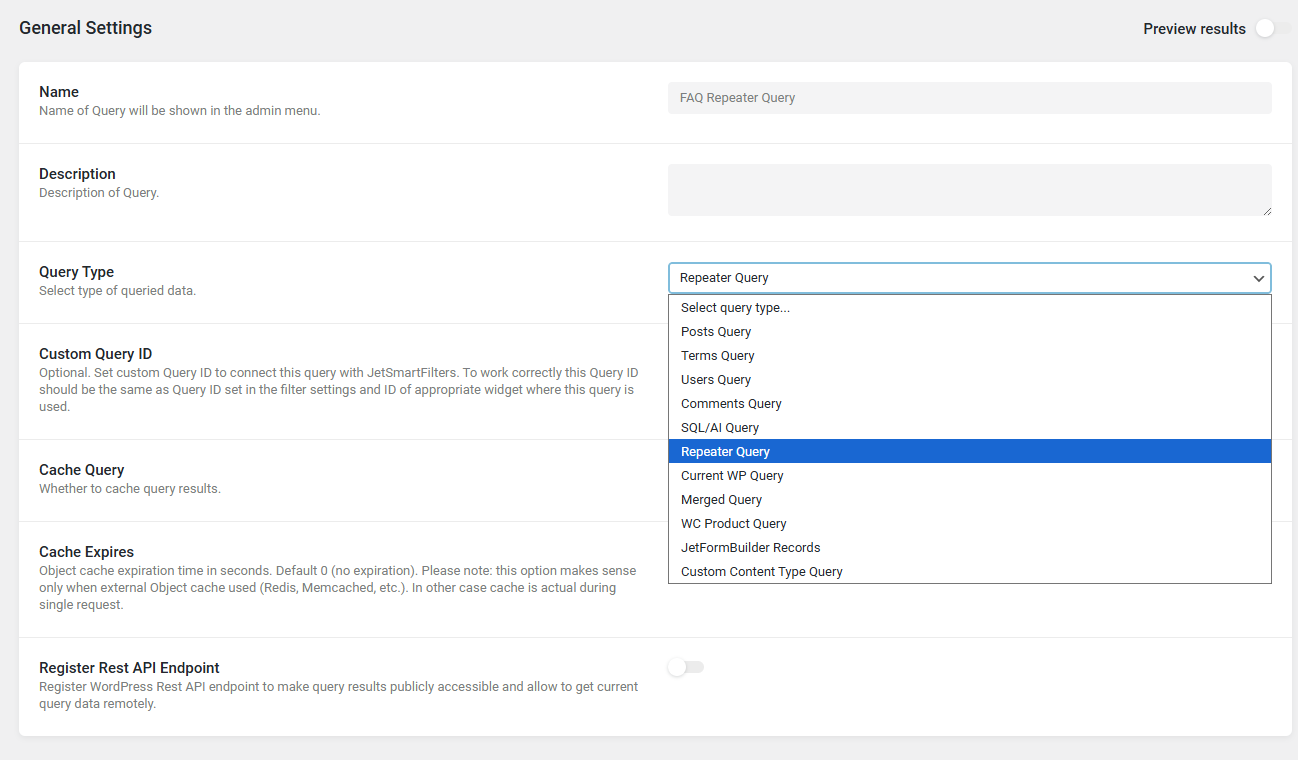Choose Posts Query option

[x=716, y=332]
